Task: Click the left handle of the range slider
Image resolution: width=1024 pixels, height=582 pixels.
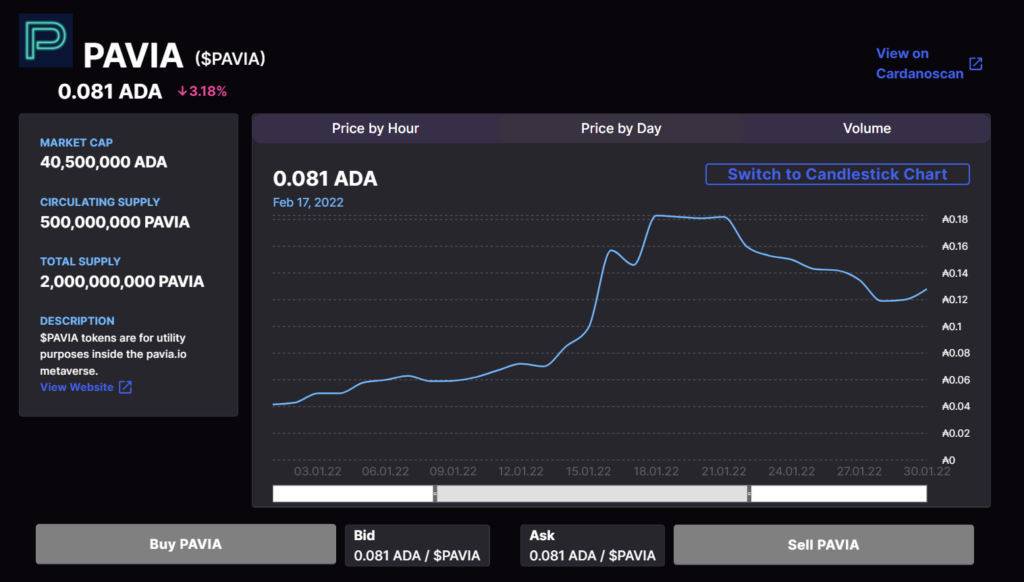Action: coord(435,493)
